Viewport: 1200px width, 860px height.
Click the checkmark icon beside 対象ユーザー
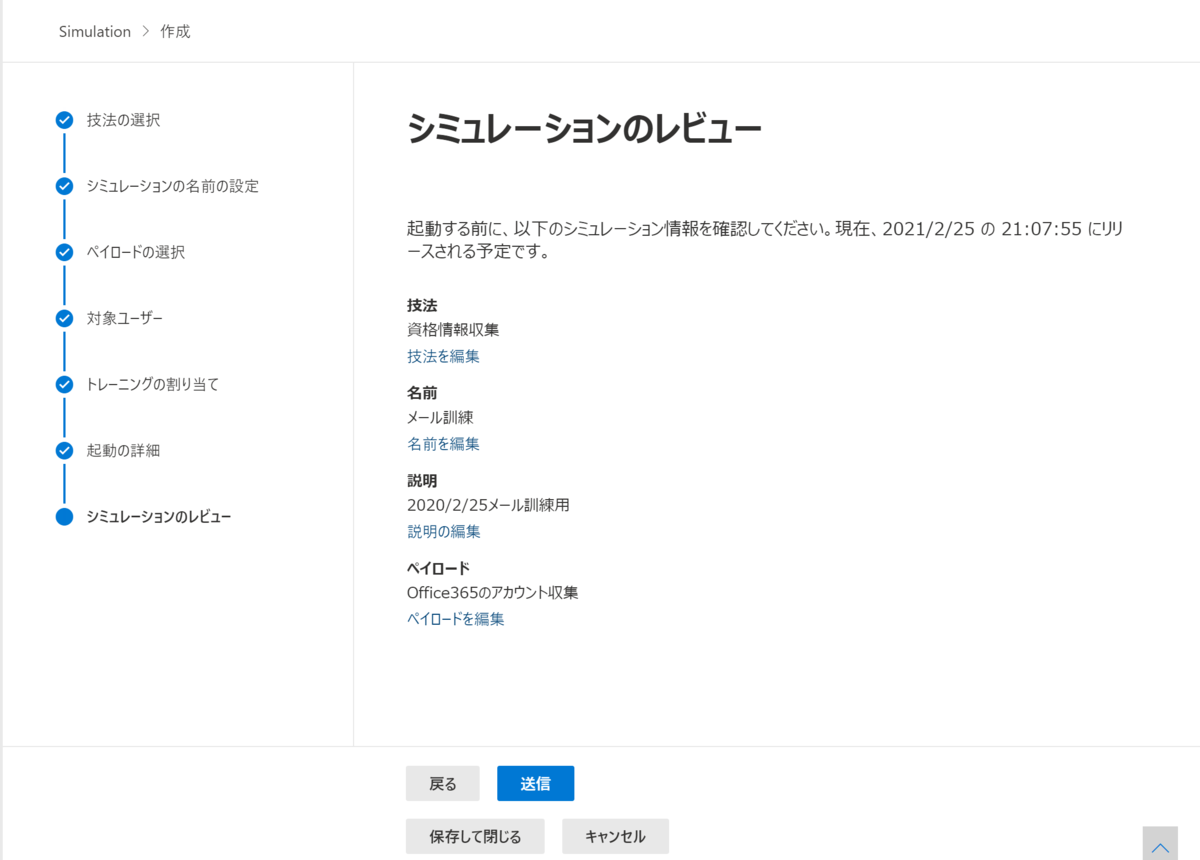(x=64, y=318)
